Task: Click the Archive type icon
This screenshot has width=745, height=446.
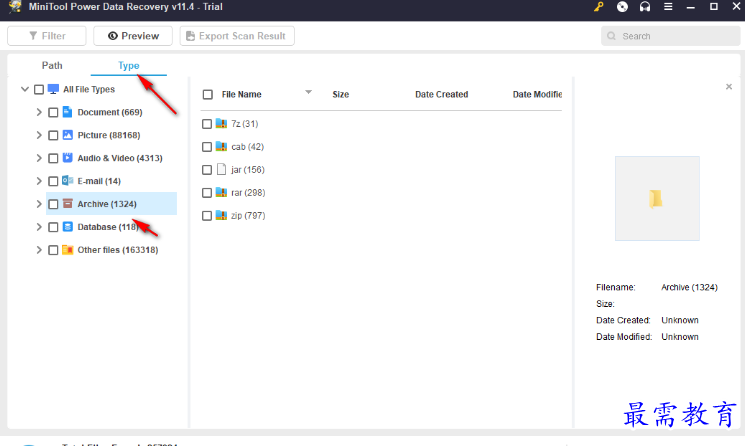Action: coord(67,204)
